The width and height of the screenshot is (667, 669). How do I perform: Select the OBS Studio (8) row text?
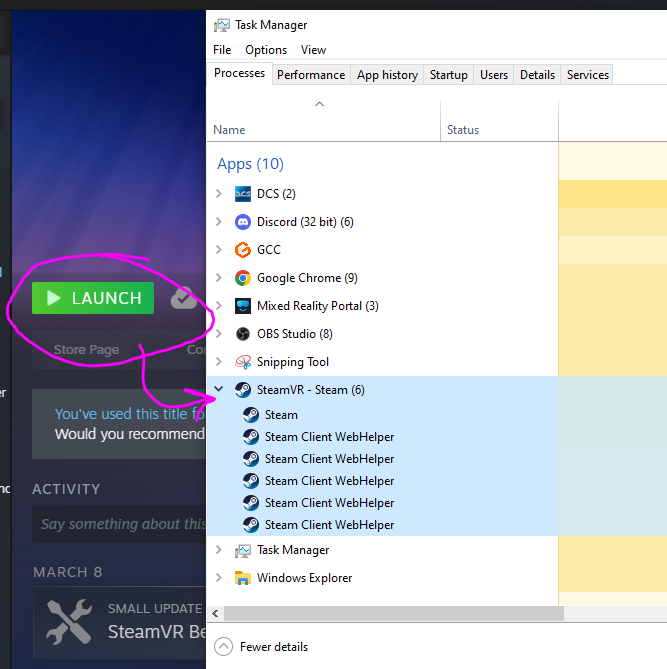[x=295, y=334]
